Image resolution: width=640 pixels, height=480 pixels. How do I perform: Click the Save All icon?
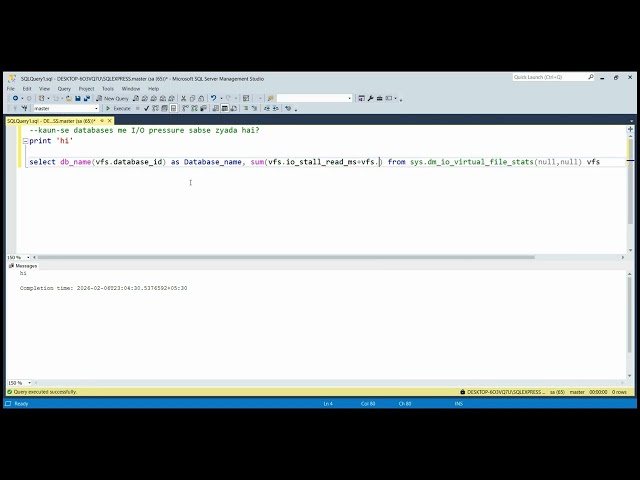pos(87,98)
